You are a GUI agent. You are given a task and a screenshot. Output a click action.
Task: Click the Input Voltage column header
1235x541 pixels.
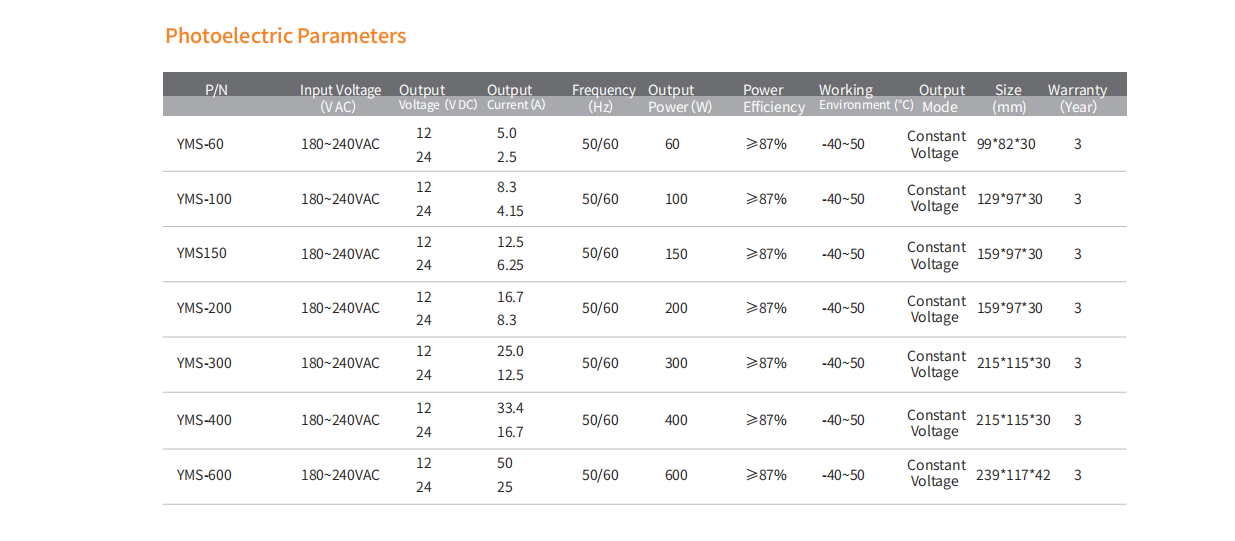click(x=340, y=97)
